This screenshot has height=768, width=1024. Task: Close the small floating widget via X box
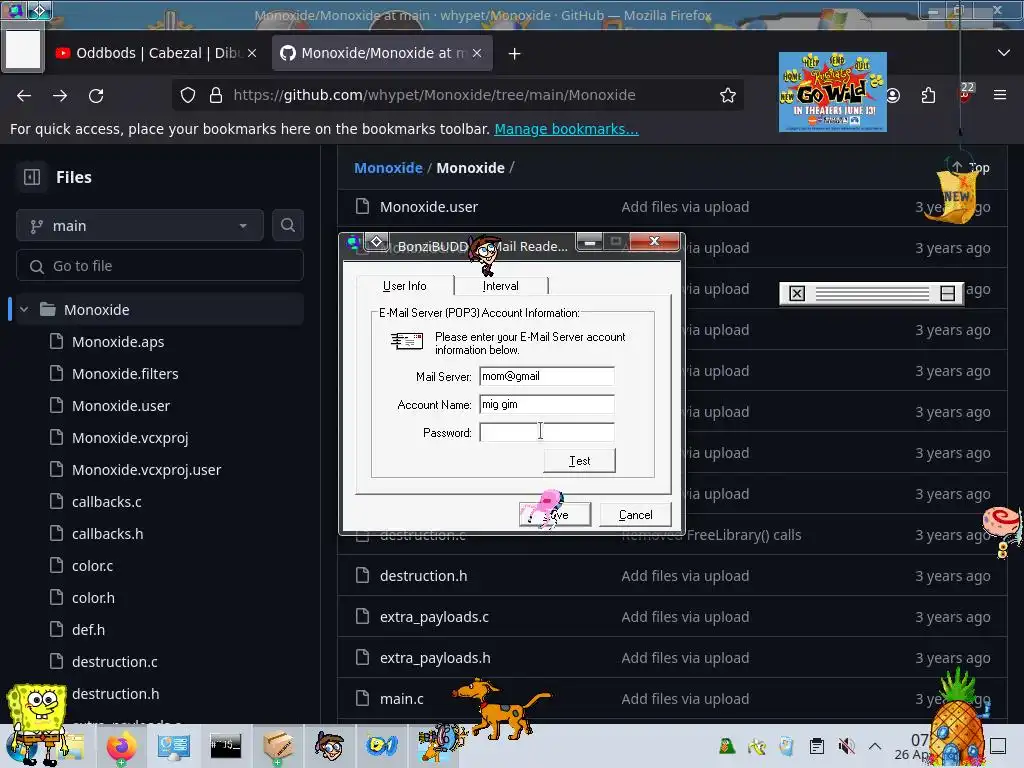coord(797,294)
